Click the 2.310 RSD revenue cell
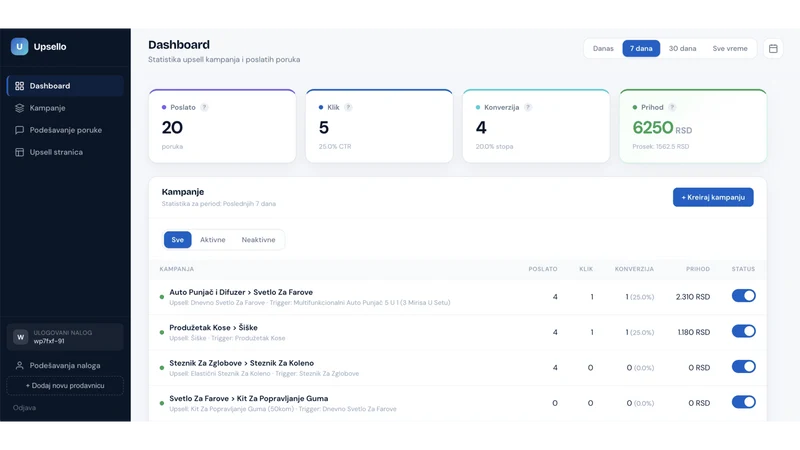Image resolution: width=800 pixels, height=450 pixels. (693, 297)
